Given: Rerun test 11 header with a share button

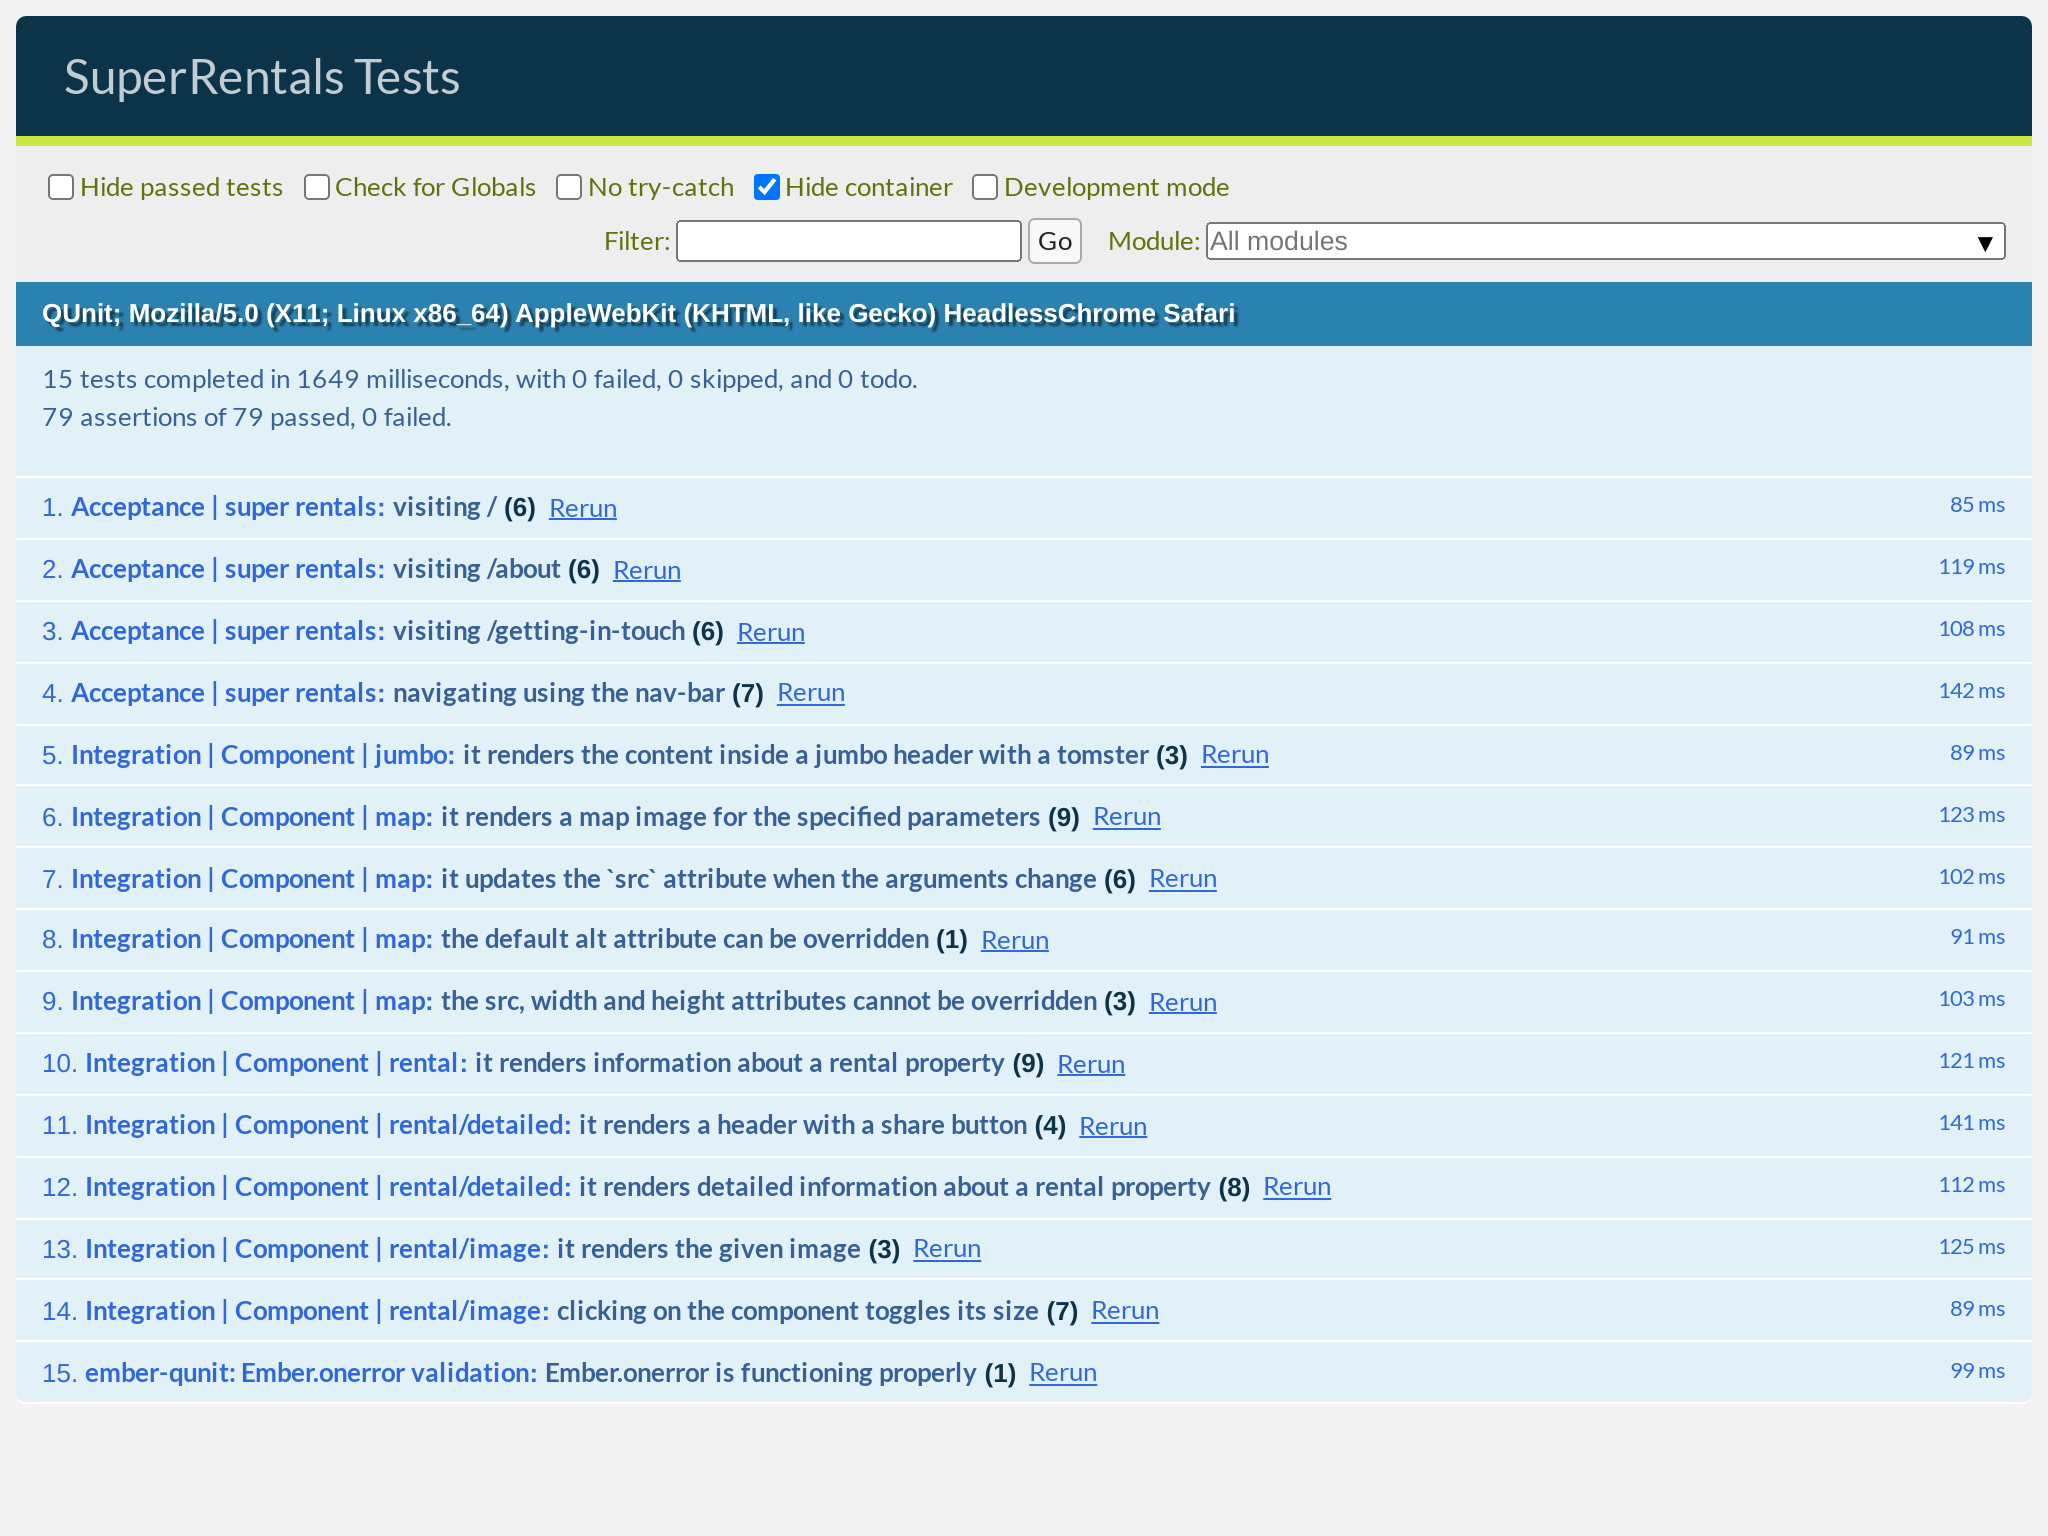Looking at the screenshot, I should point(1113,1126).
